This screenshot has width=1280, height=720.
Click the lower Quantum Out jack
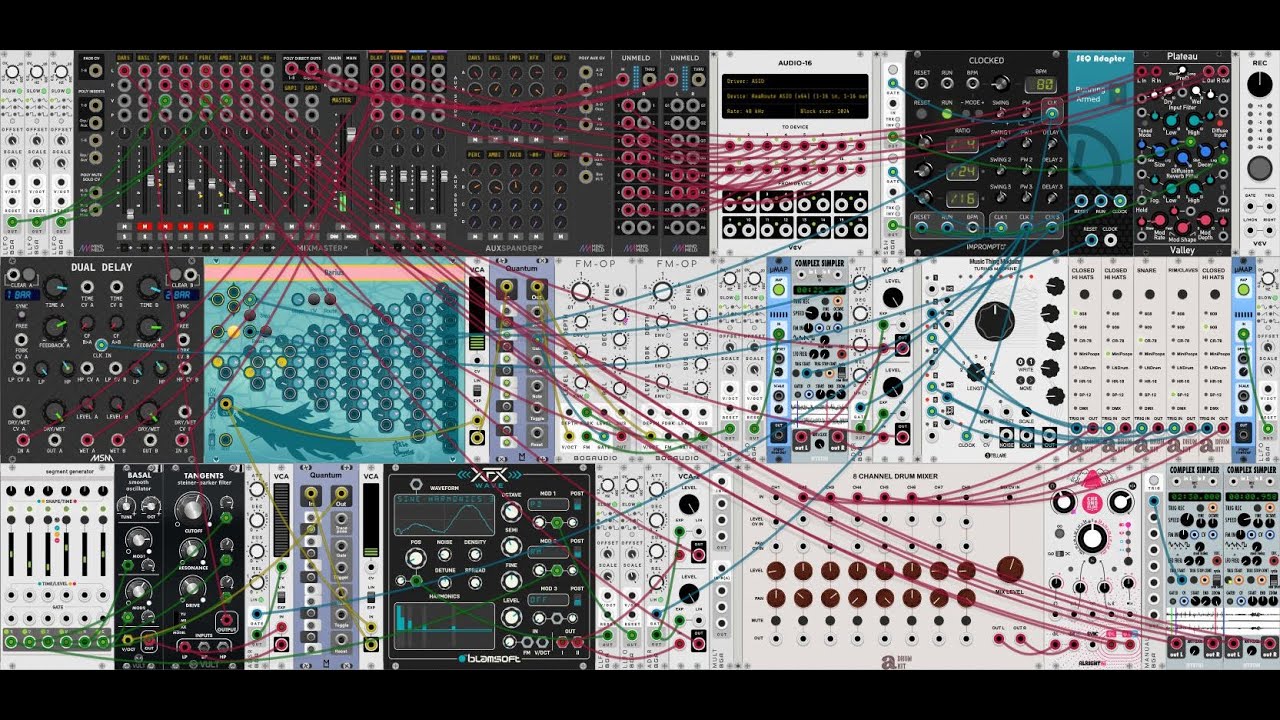coord(341,492)
